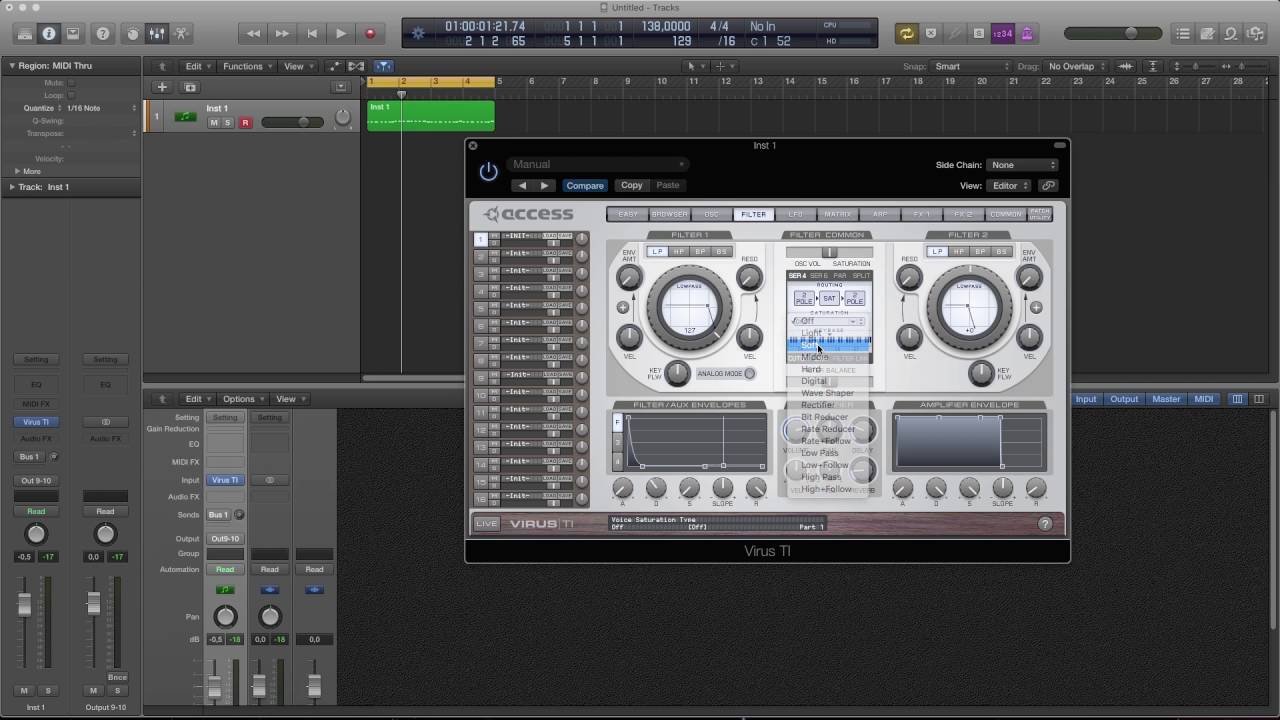Go to beginning with transport button
The height and width of the screenshot is (720, 1280).
click(x=312, y=33)
